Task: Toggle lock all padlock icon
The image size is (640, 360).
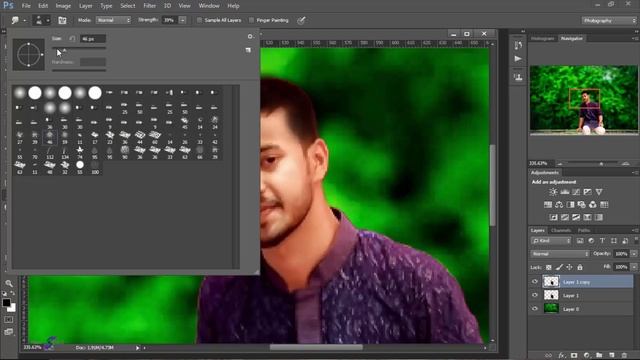Action: [x=580, y=267]
